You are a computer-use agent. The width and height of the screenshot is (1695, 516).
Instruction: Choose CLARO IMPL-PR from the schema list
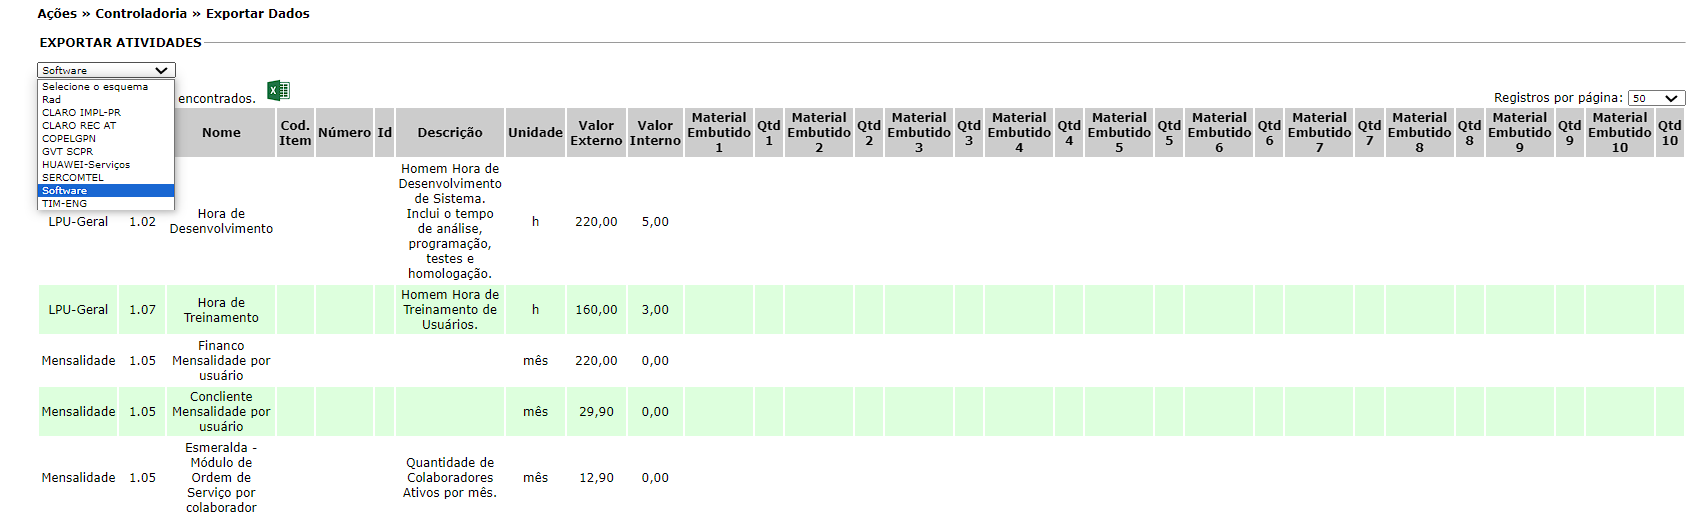81,113
